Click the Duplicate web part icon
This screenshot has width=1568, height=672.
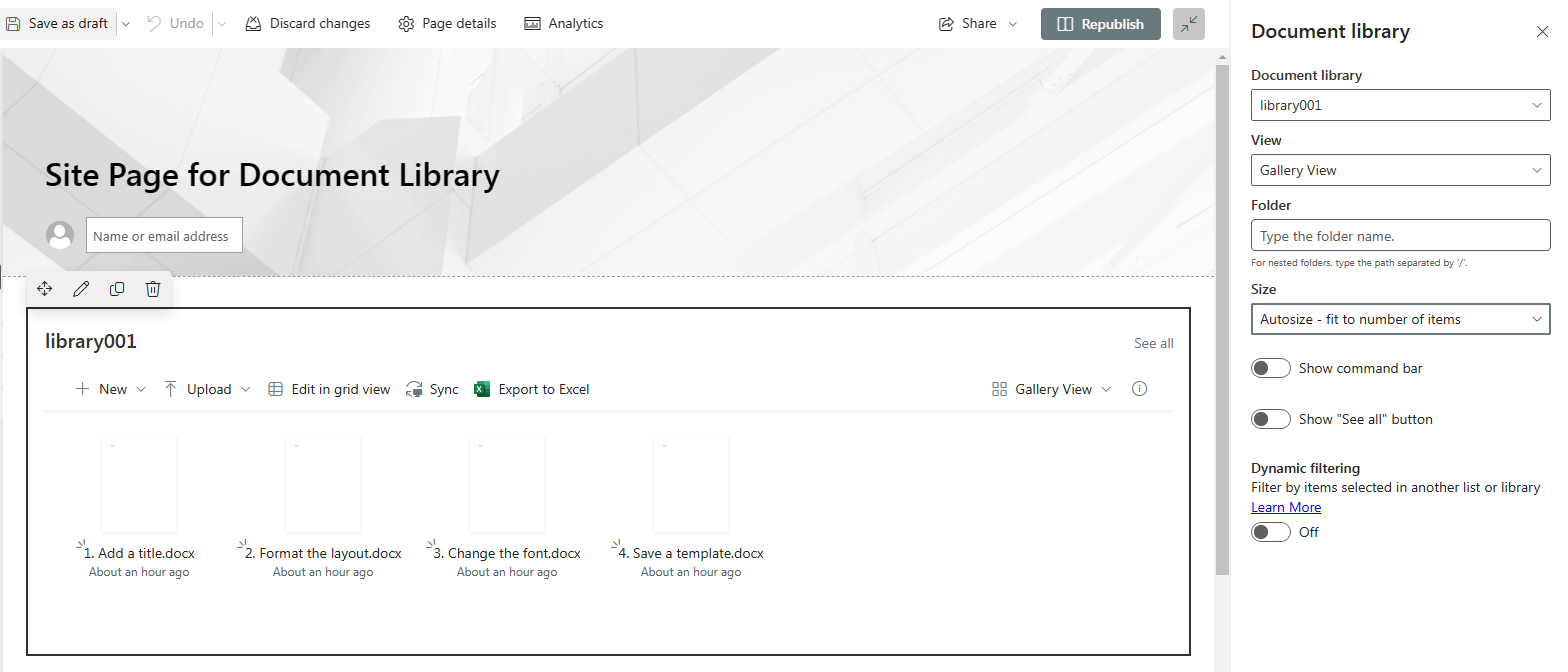(x=117, y=289)
